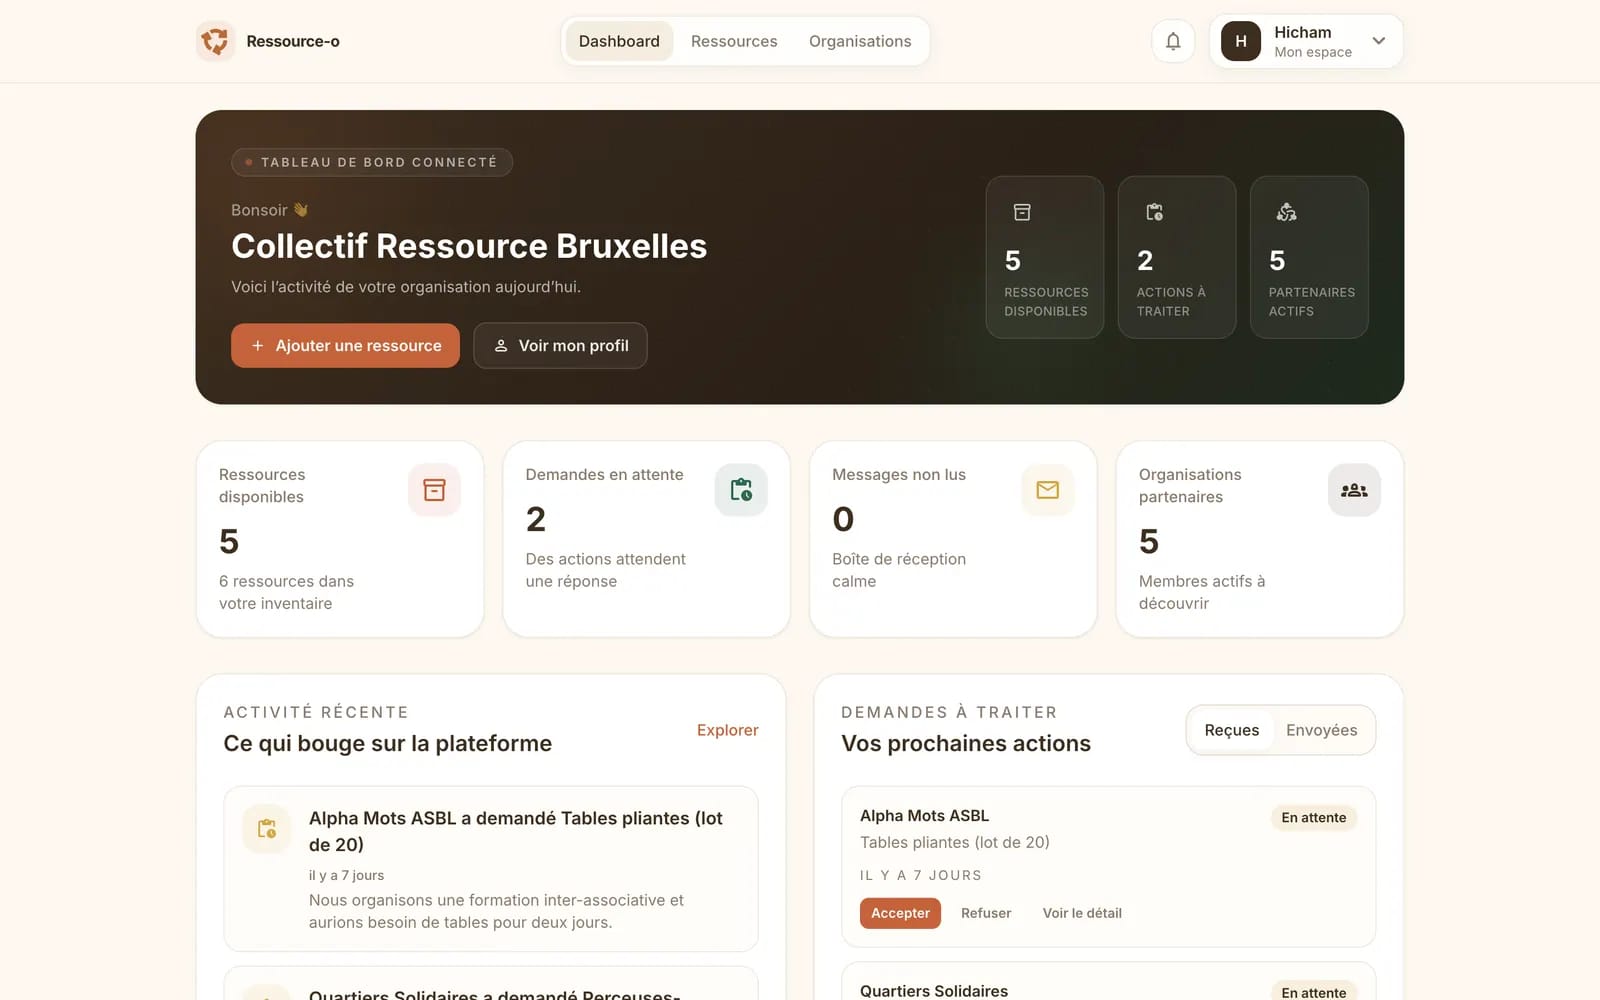Image resolution: width=1600 pixels, height=1000 pixels.
Task: Open the notifications bell
Action: click(x=1173, y=41)
